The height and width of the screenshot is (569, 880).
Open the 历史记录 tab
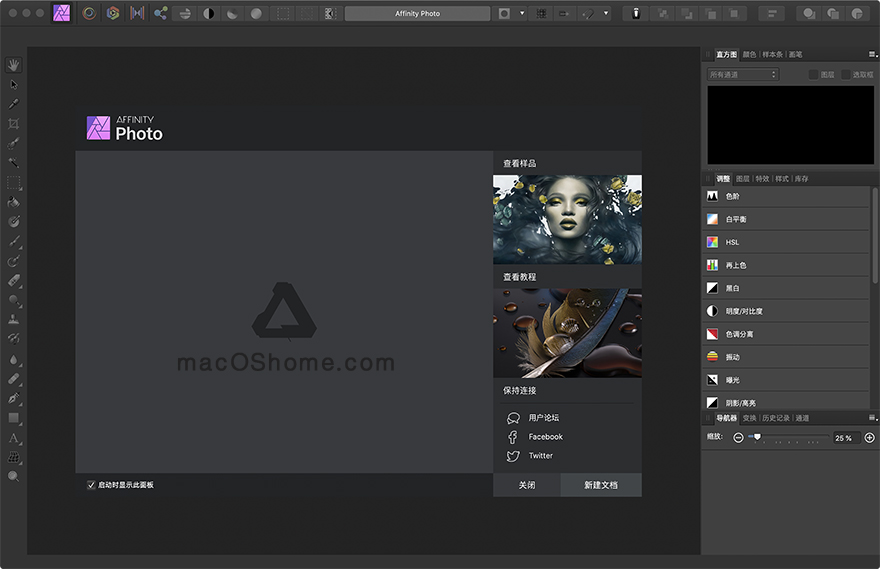[776, 418]
